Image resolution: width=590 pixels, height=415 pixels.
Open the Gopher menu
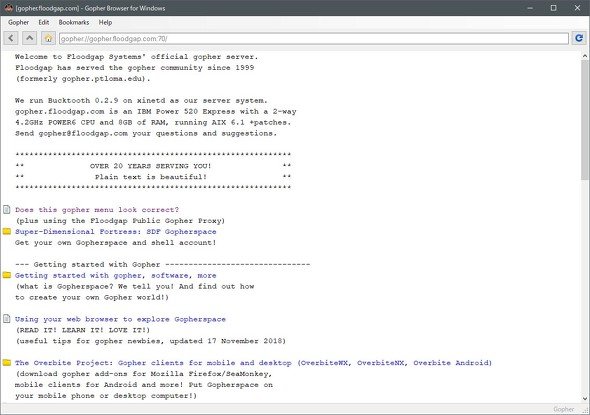coord(18,23)
